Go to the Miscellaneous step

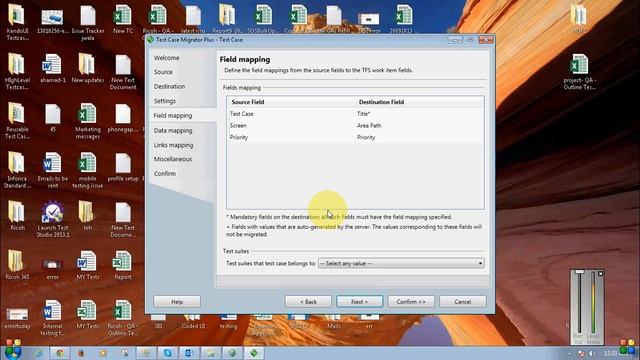click(x=173, y=159)
